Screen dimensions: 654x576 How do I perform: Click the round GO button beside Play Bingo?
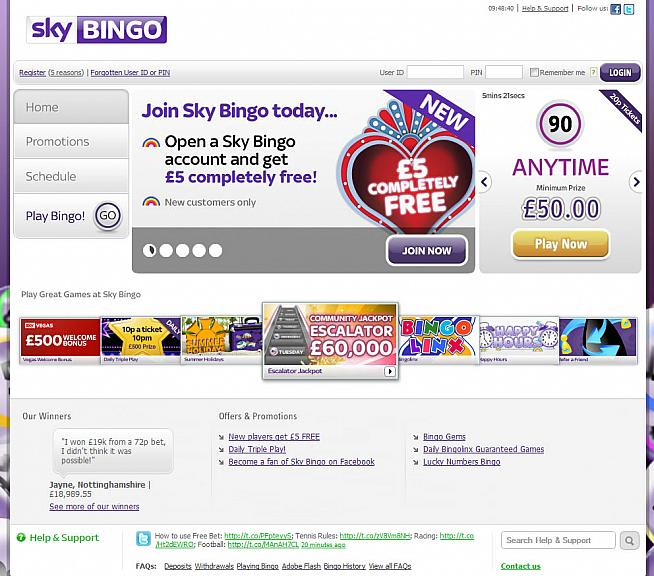click(x=108, y=216)
